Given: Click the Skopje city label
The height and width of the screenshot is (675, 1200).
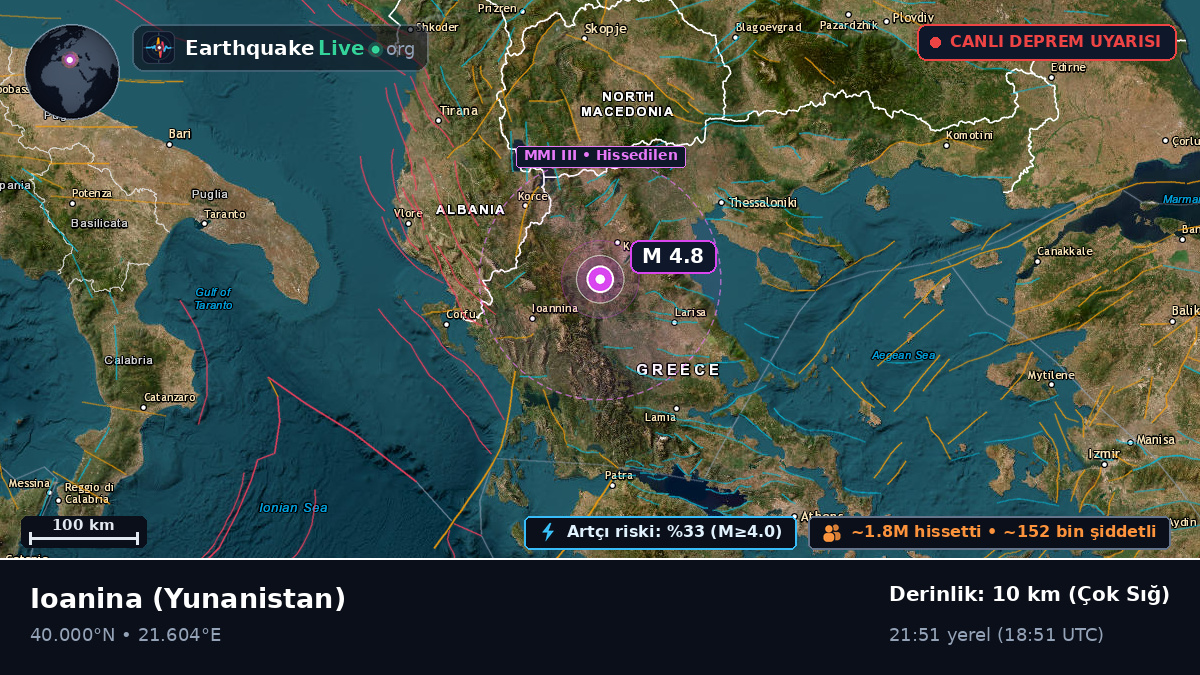Looking at the screenshot, I should (605, 29).
